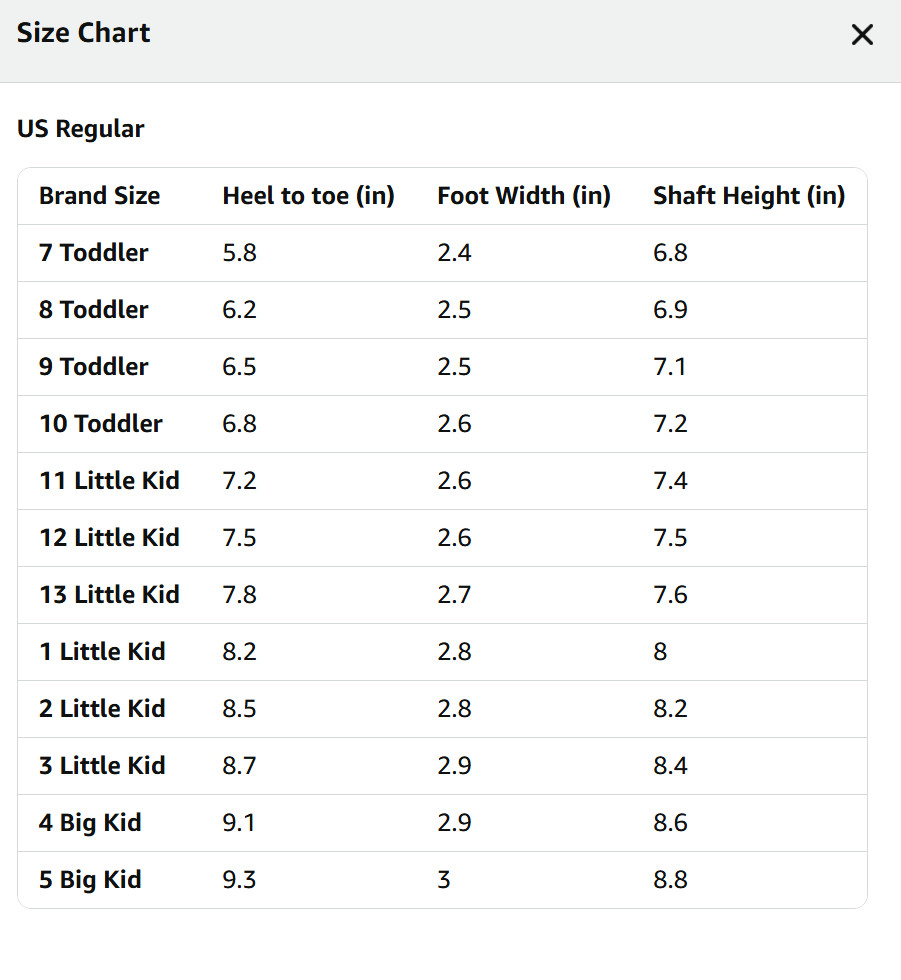Click the Heel to toe (in) header
The height and width of the screenshot is (980, 901).
pyautogui.click(x=308, y=196)
